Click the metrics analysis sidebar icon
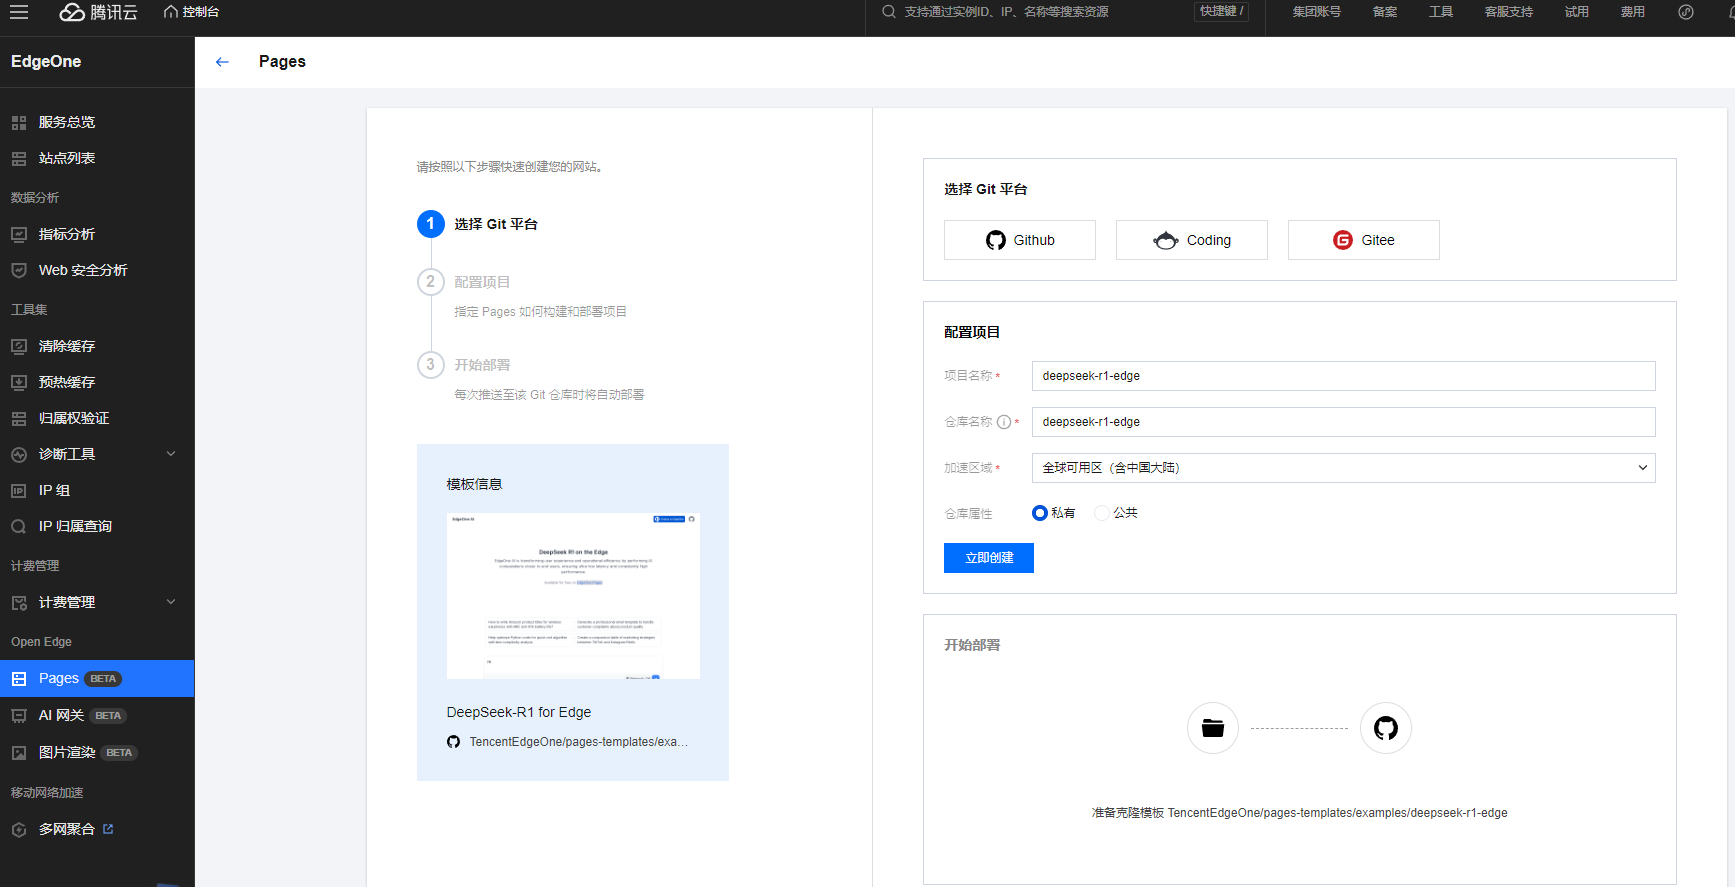 click(19, 234)
